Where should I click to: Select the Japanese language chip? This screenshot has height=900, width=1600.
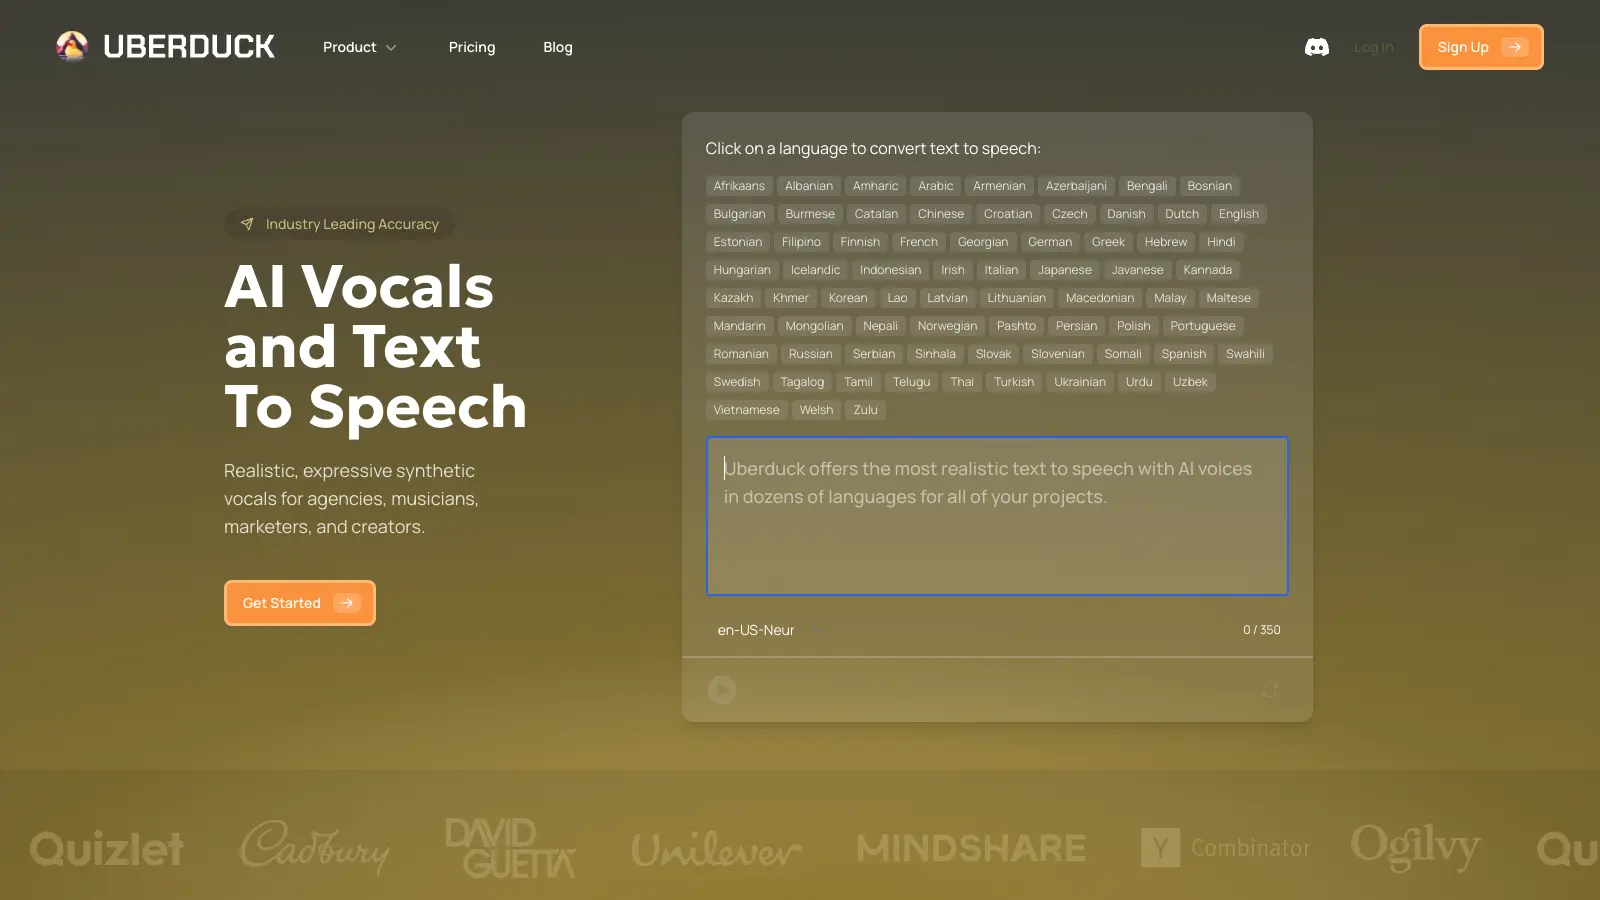(1064, 269)
